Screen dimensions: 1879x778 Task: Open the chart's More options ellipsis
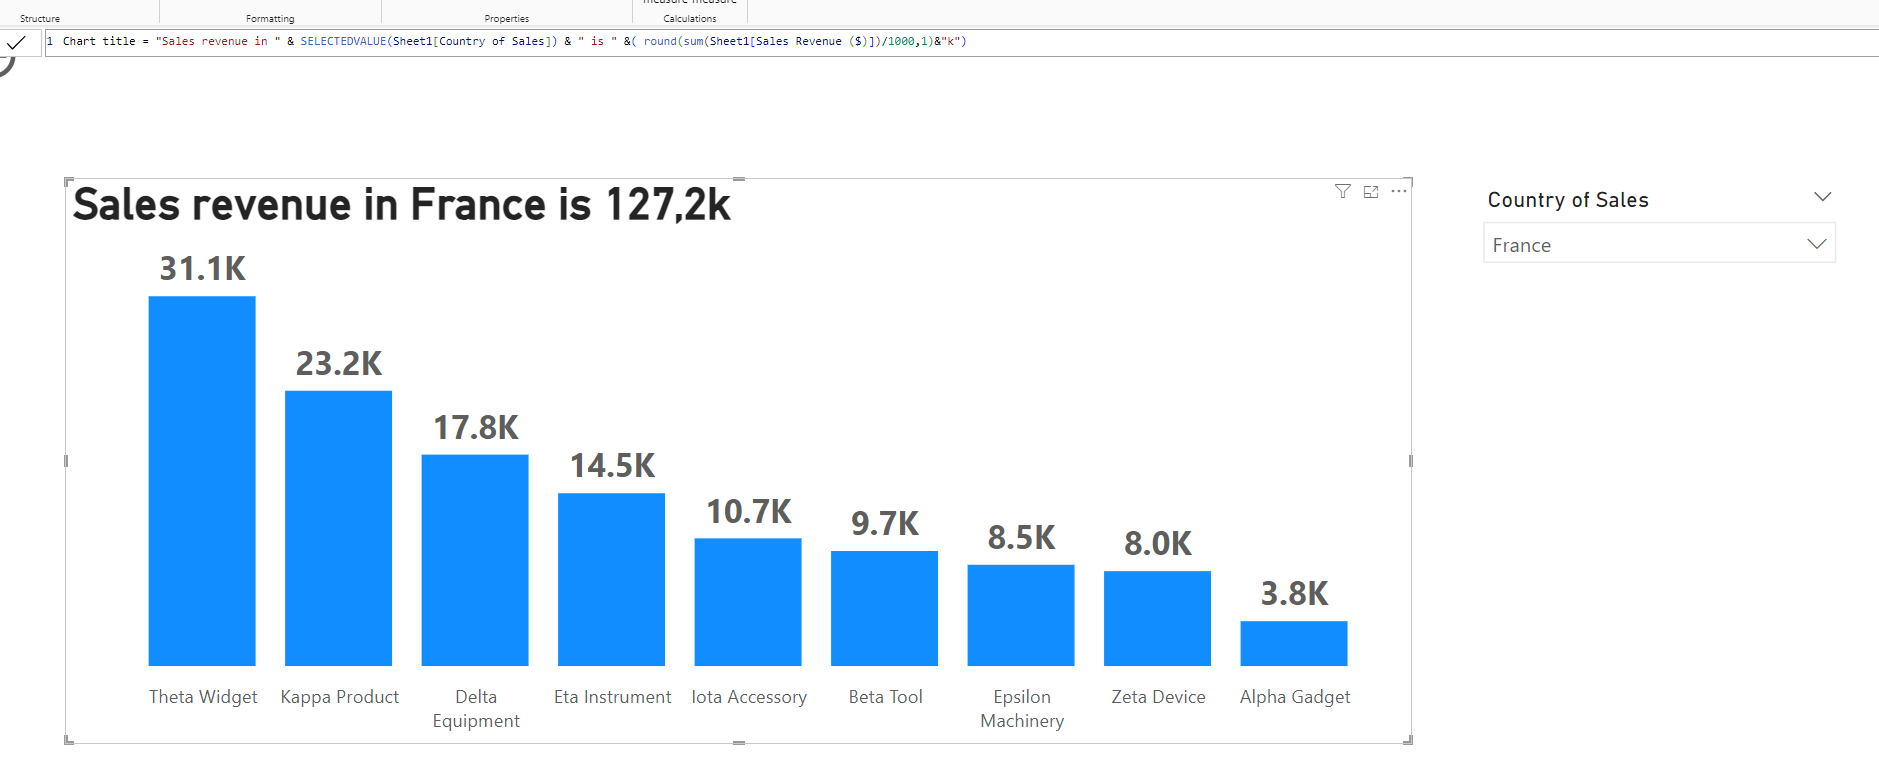1399,191
